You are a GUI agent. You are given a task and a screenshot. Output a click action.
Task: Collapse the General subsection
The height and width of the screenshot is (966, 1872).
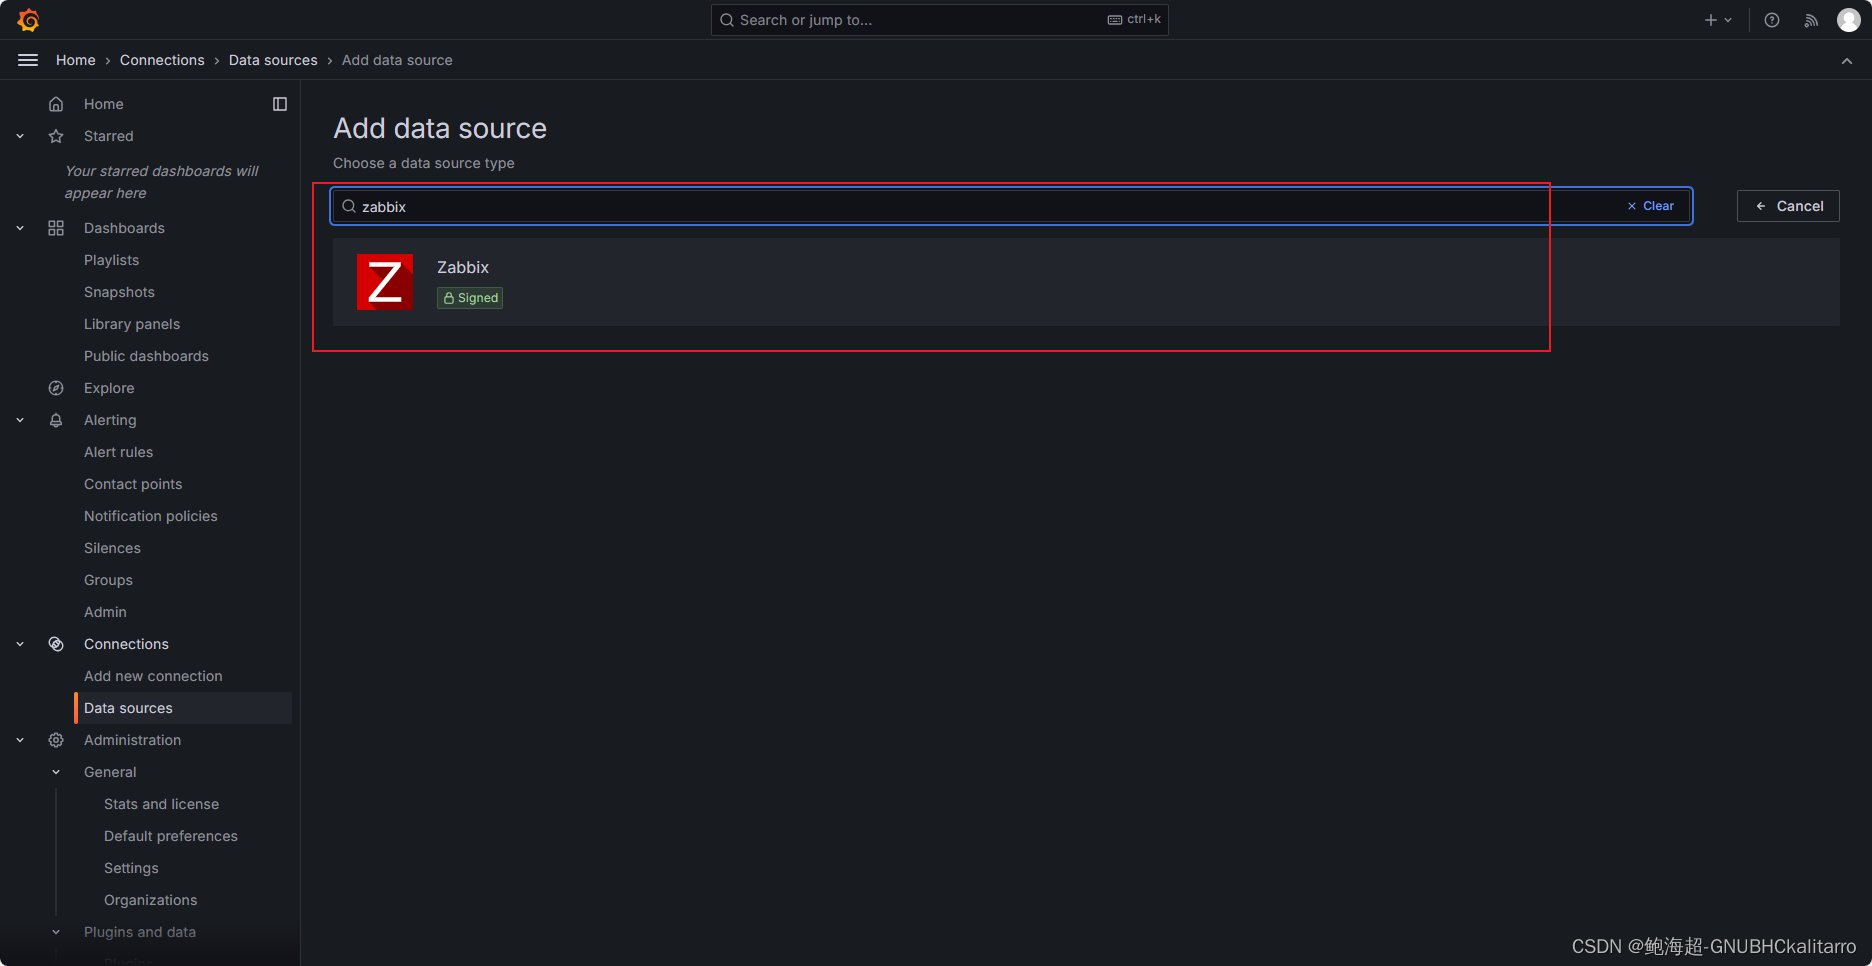(56, 772)
